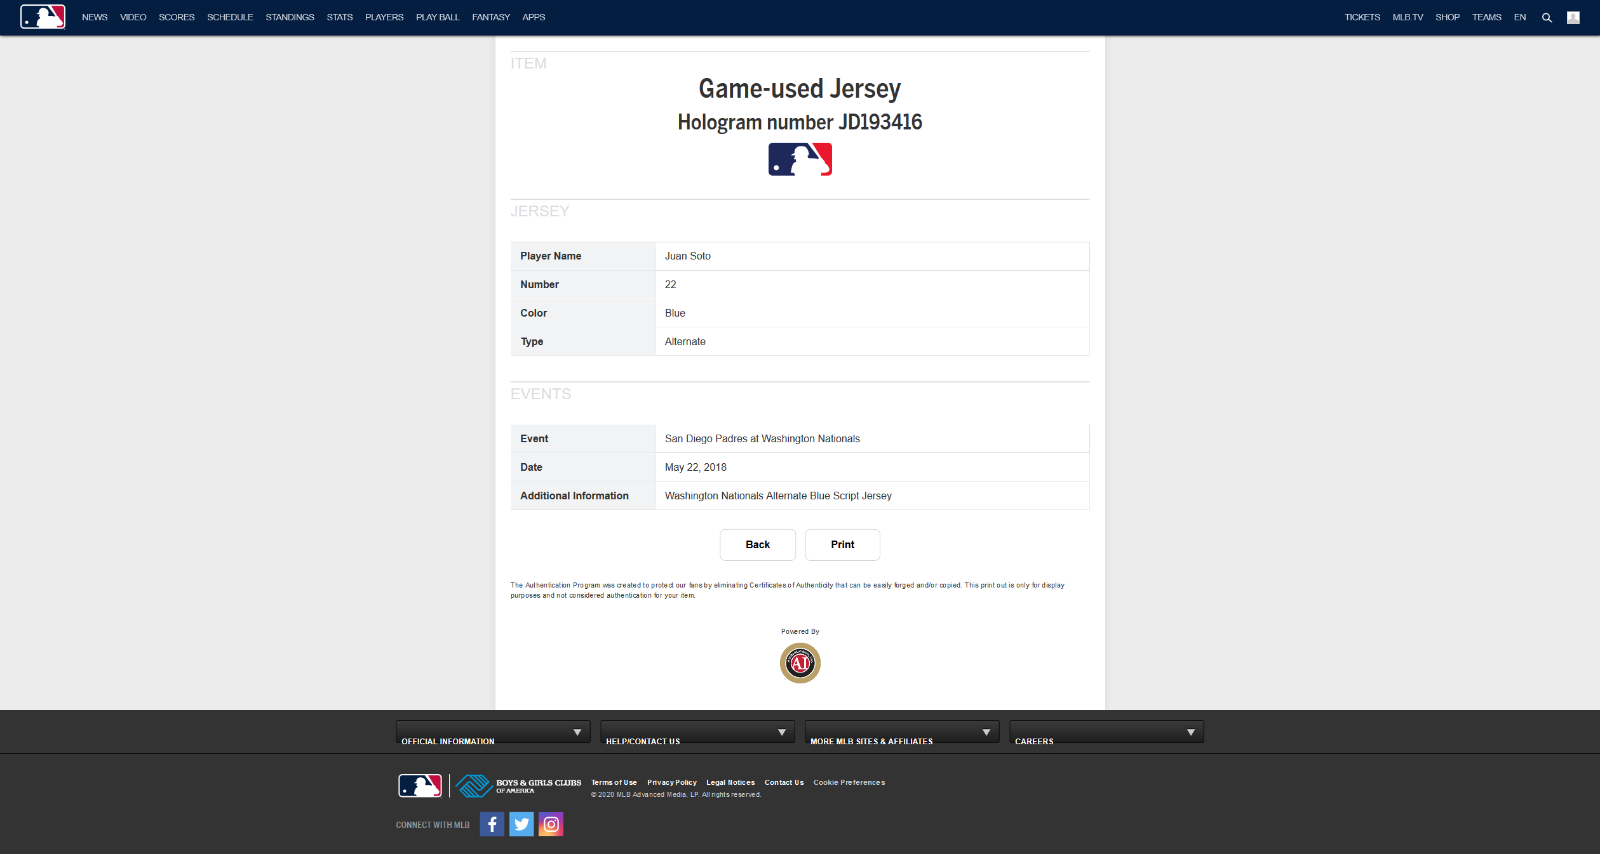The width and height of the screenshot is (1600, 854).
Task: Open MLB Twitter page icon
Action: pyautogui.click(x=521, y=824)
